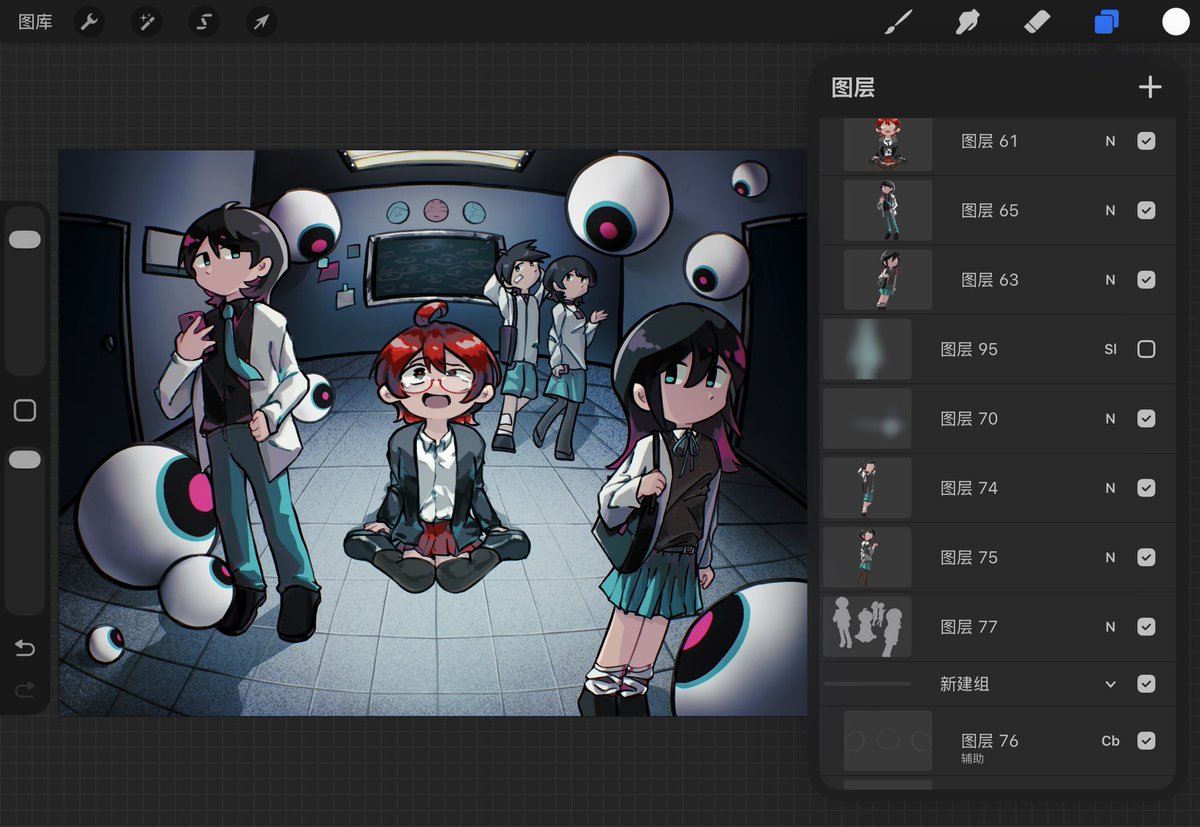Open blend mode N of 图层 63

click(1110, 280)
